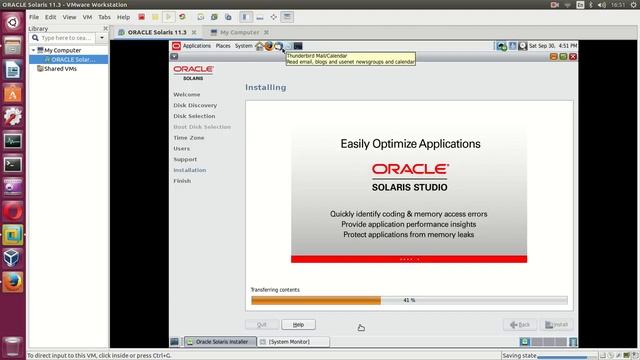Screen dimensions: 640x360
Task: Open Firefox from the Ubuntu launcher
Action: [13, 282]
